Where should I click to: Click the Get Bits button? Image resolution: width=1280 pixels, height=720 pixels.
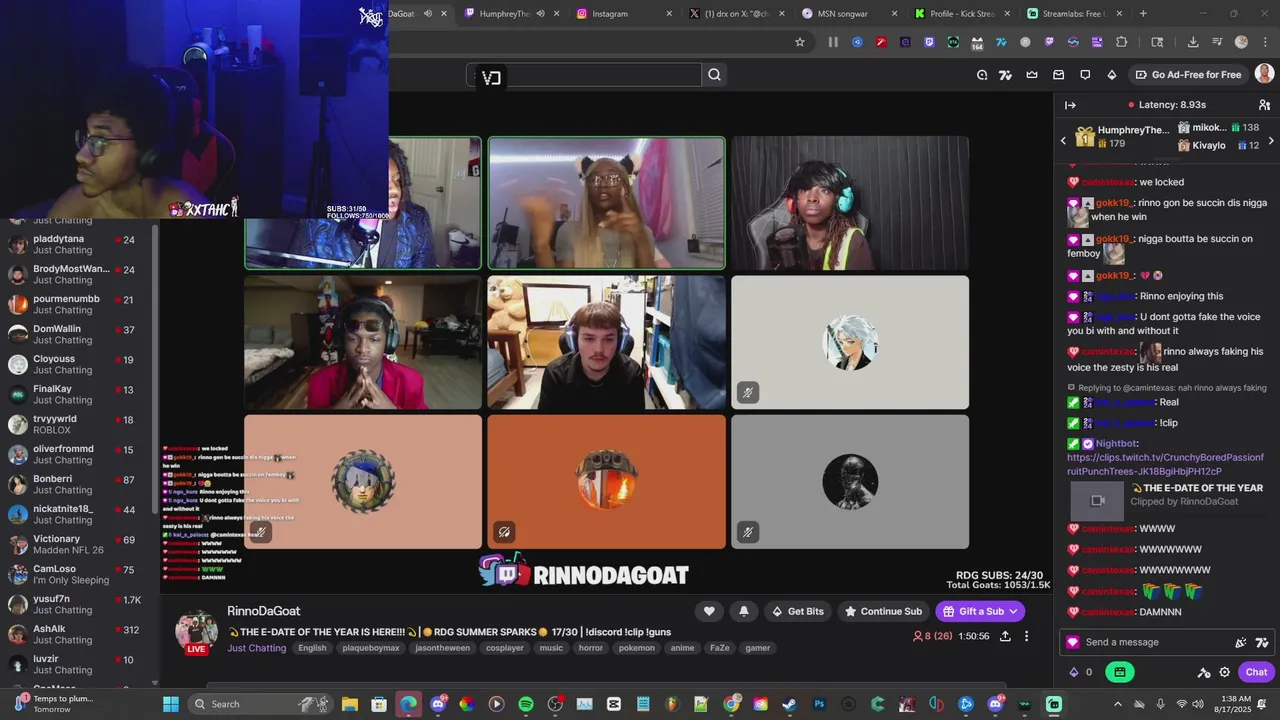tap(797, 611)
